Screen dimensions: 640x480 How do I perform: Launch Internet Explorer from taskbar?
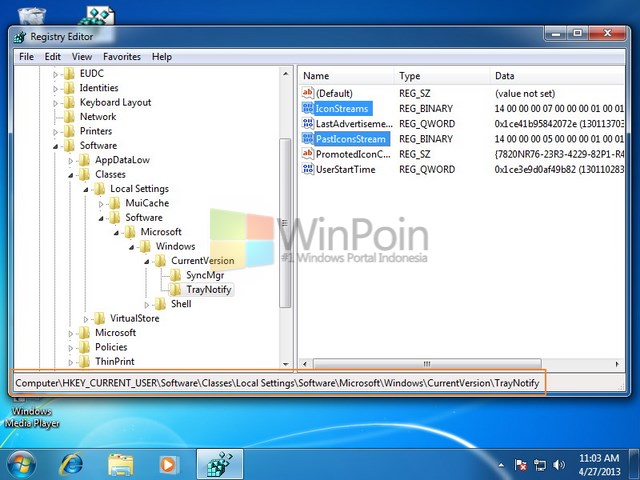(72, 464)
